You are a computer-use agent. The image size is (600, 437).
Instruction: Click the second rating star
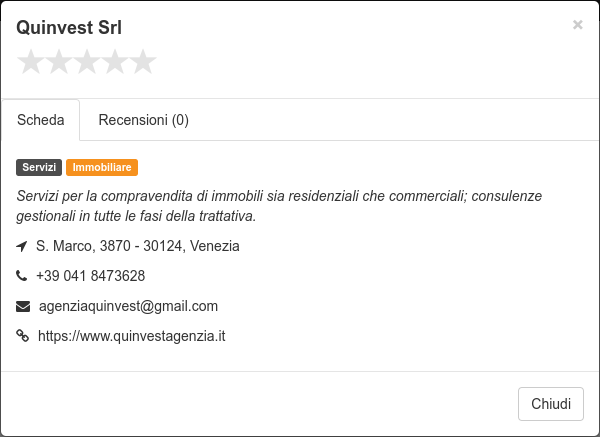[x=59, y=61]
